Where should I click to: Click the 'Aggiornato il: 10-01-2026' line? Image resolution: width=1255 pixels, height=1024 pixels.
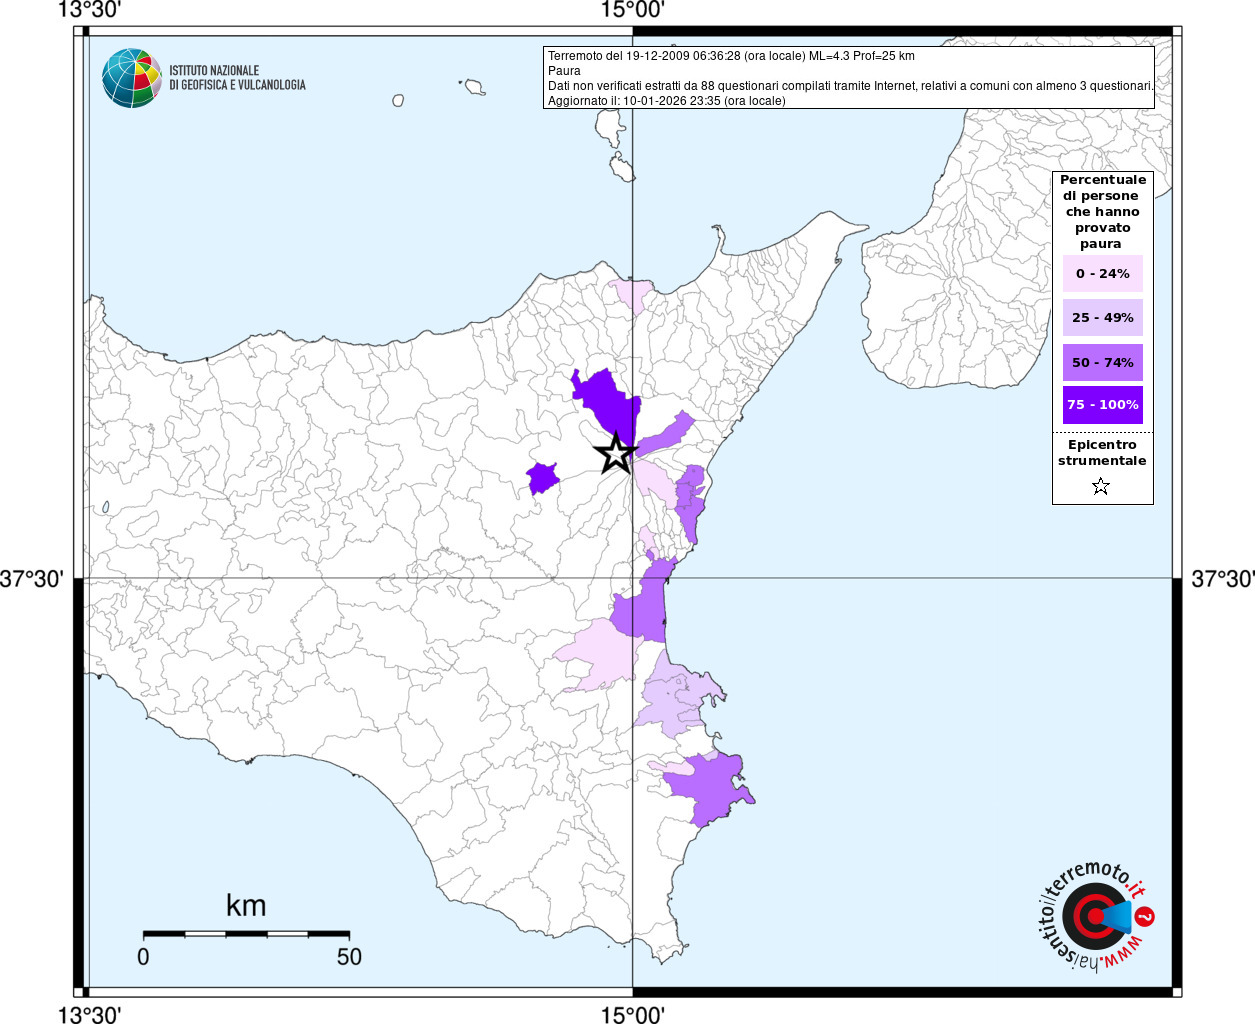click(667, 101)
